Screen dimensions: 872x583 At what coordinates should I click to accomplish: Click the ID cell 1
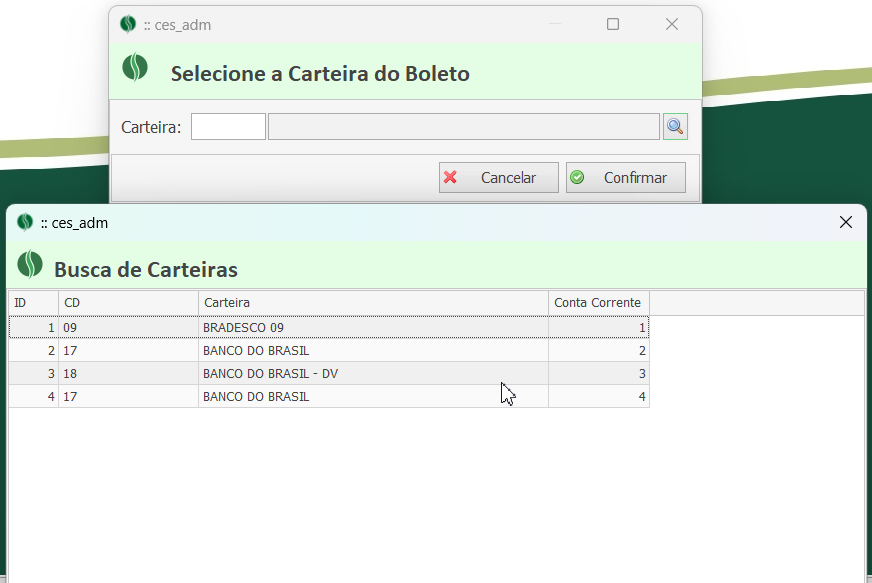pyautogui.click(x=33, y=327)
